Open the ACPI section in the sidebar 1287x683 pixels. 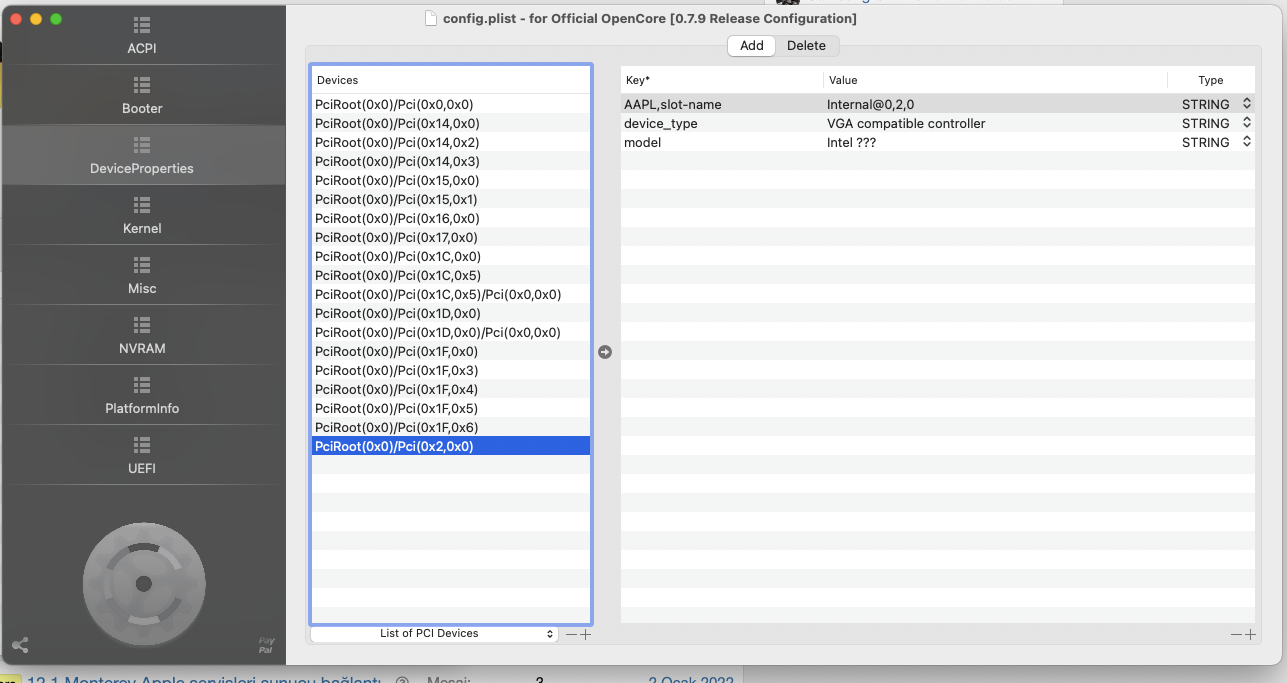coord(142,35)
